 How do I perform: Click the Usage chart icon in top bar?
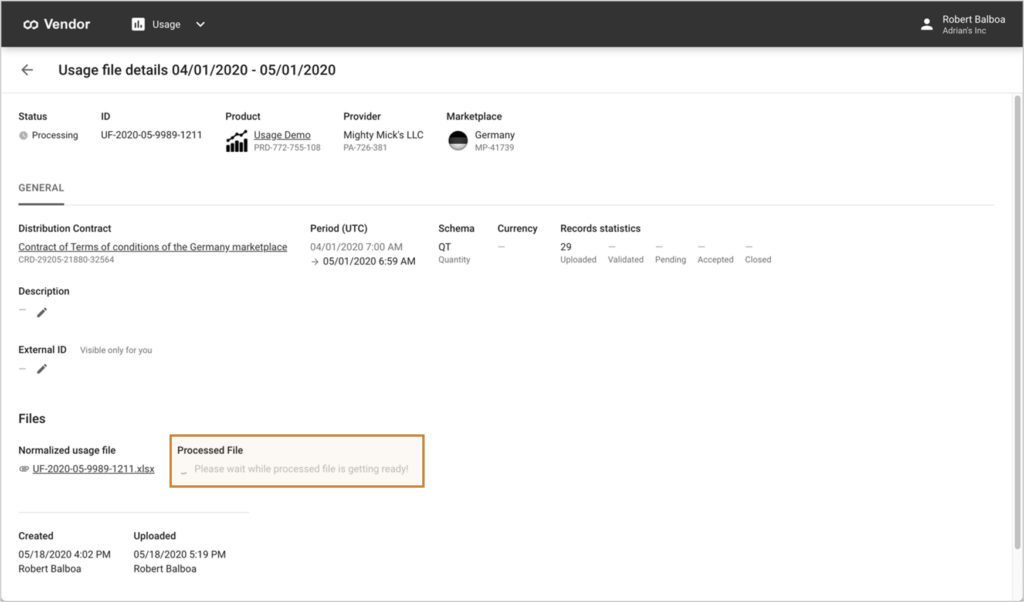(137, 24)
